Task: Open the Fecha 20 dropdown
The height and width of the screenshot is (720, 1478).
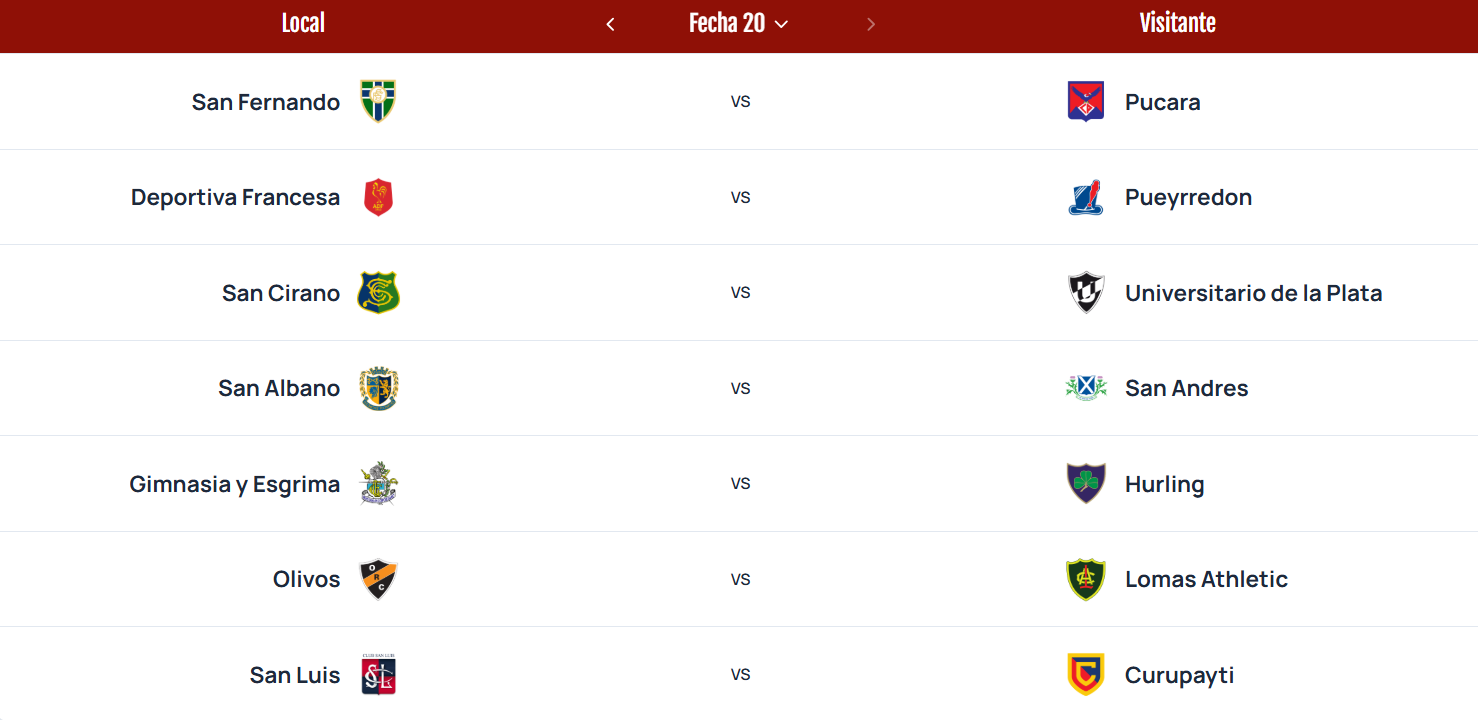Action: pos(738,24)
